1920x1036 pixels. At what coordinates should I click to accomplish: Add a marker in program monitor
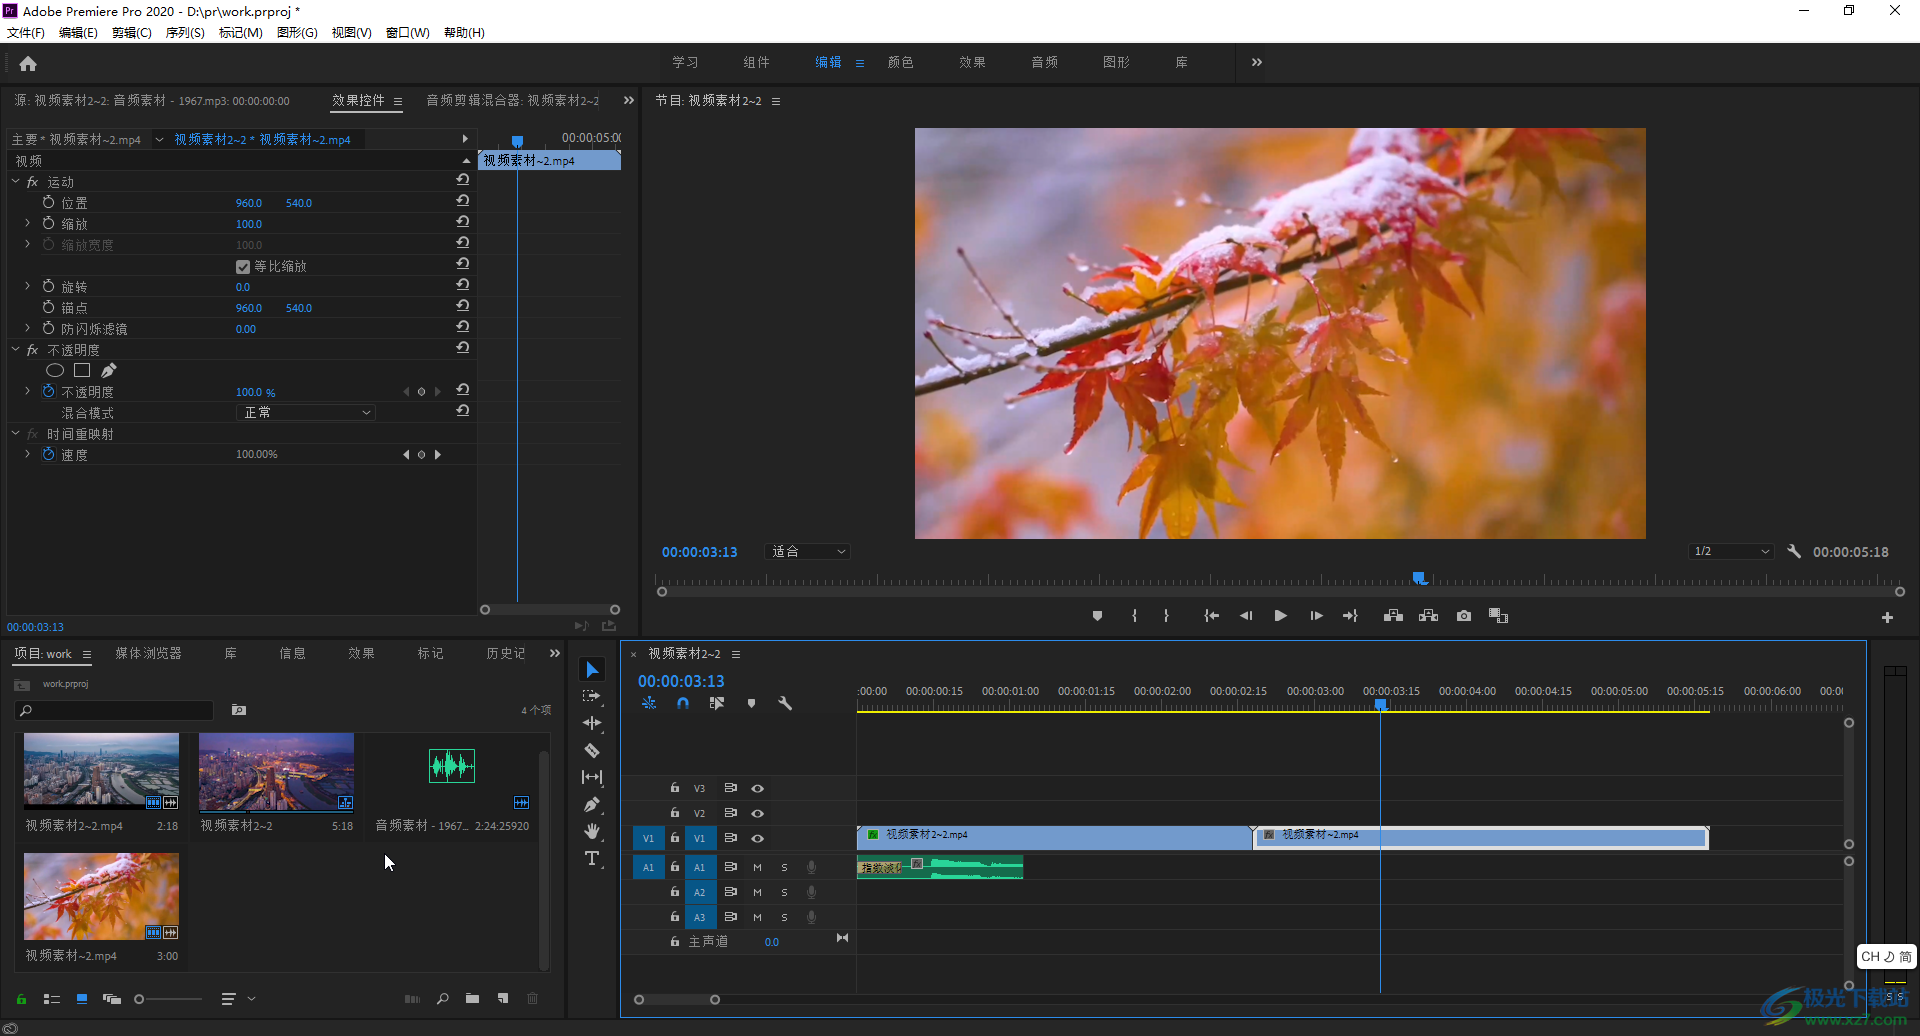click(1097, 616)
